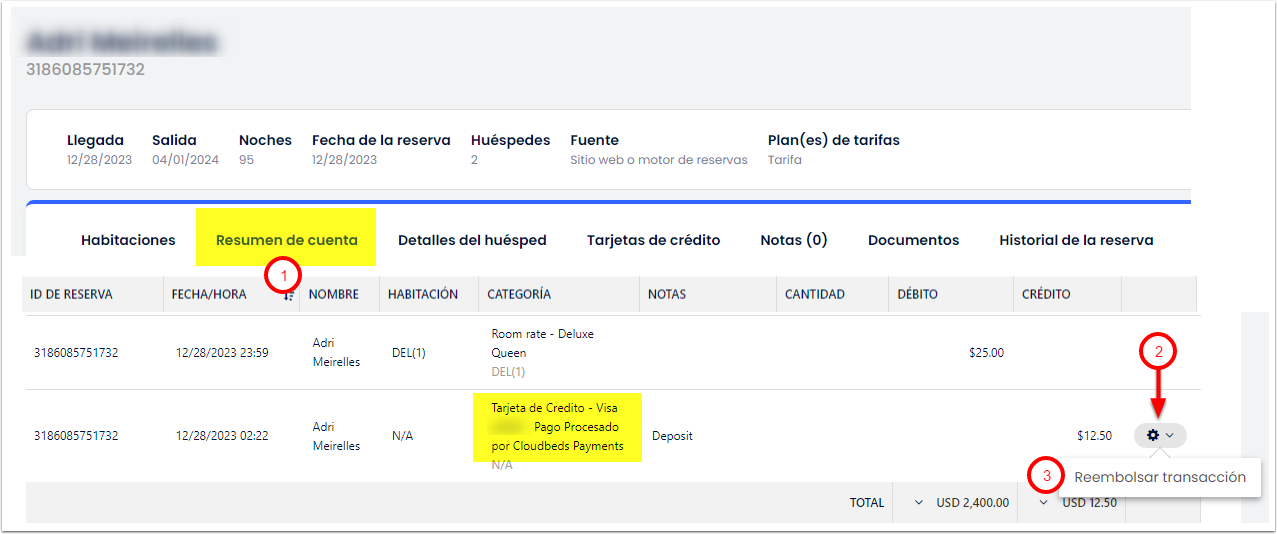1277x534 pixels.
Task: Select the Room rate - Deluxe Queen entry
Action: click(x=542, y=343)
